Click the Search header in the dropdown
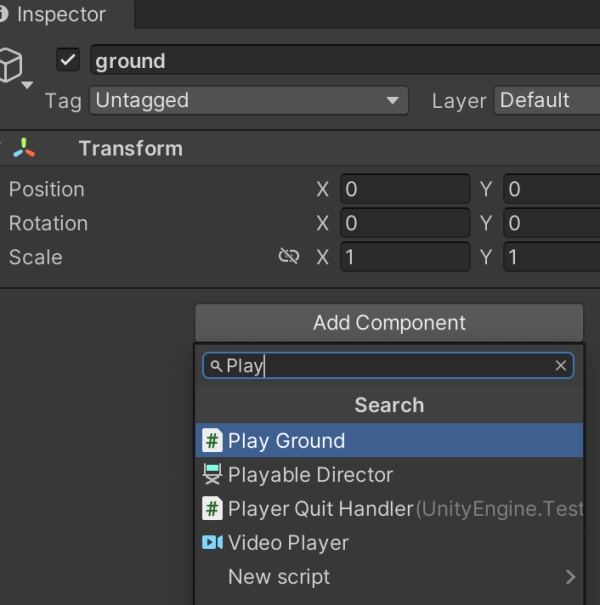This screenshot has height=605, width=600. pos(389,405)
